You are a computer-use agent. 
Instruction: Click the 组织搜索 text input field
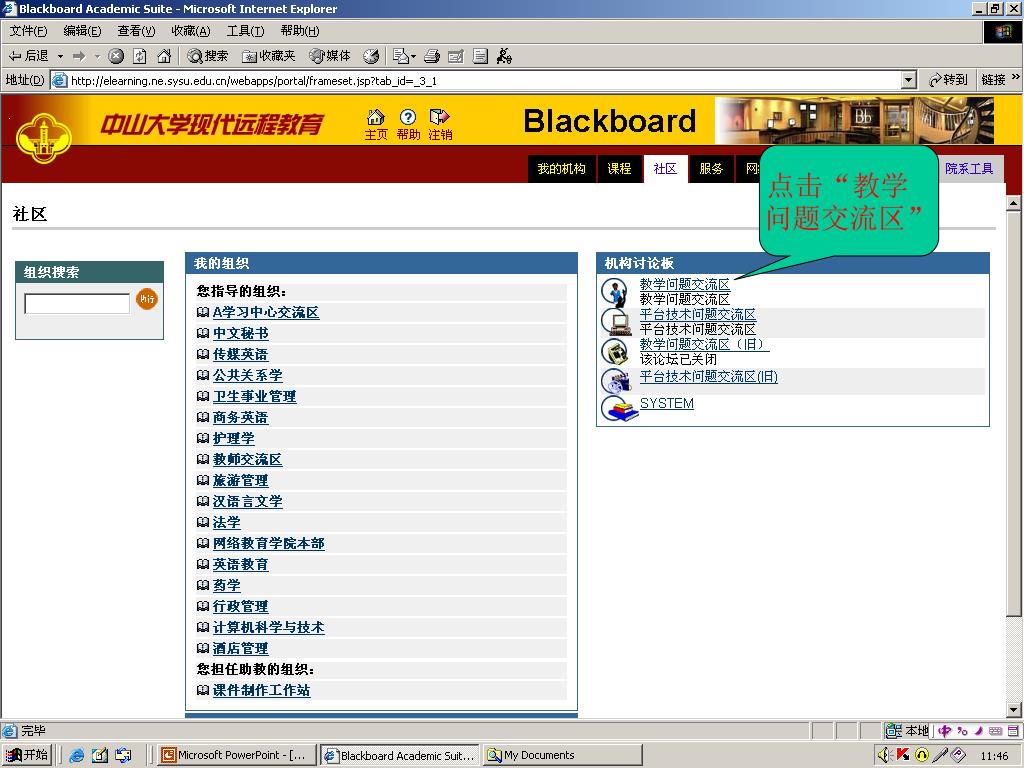point(77,303)
